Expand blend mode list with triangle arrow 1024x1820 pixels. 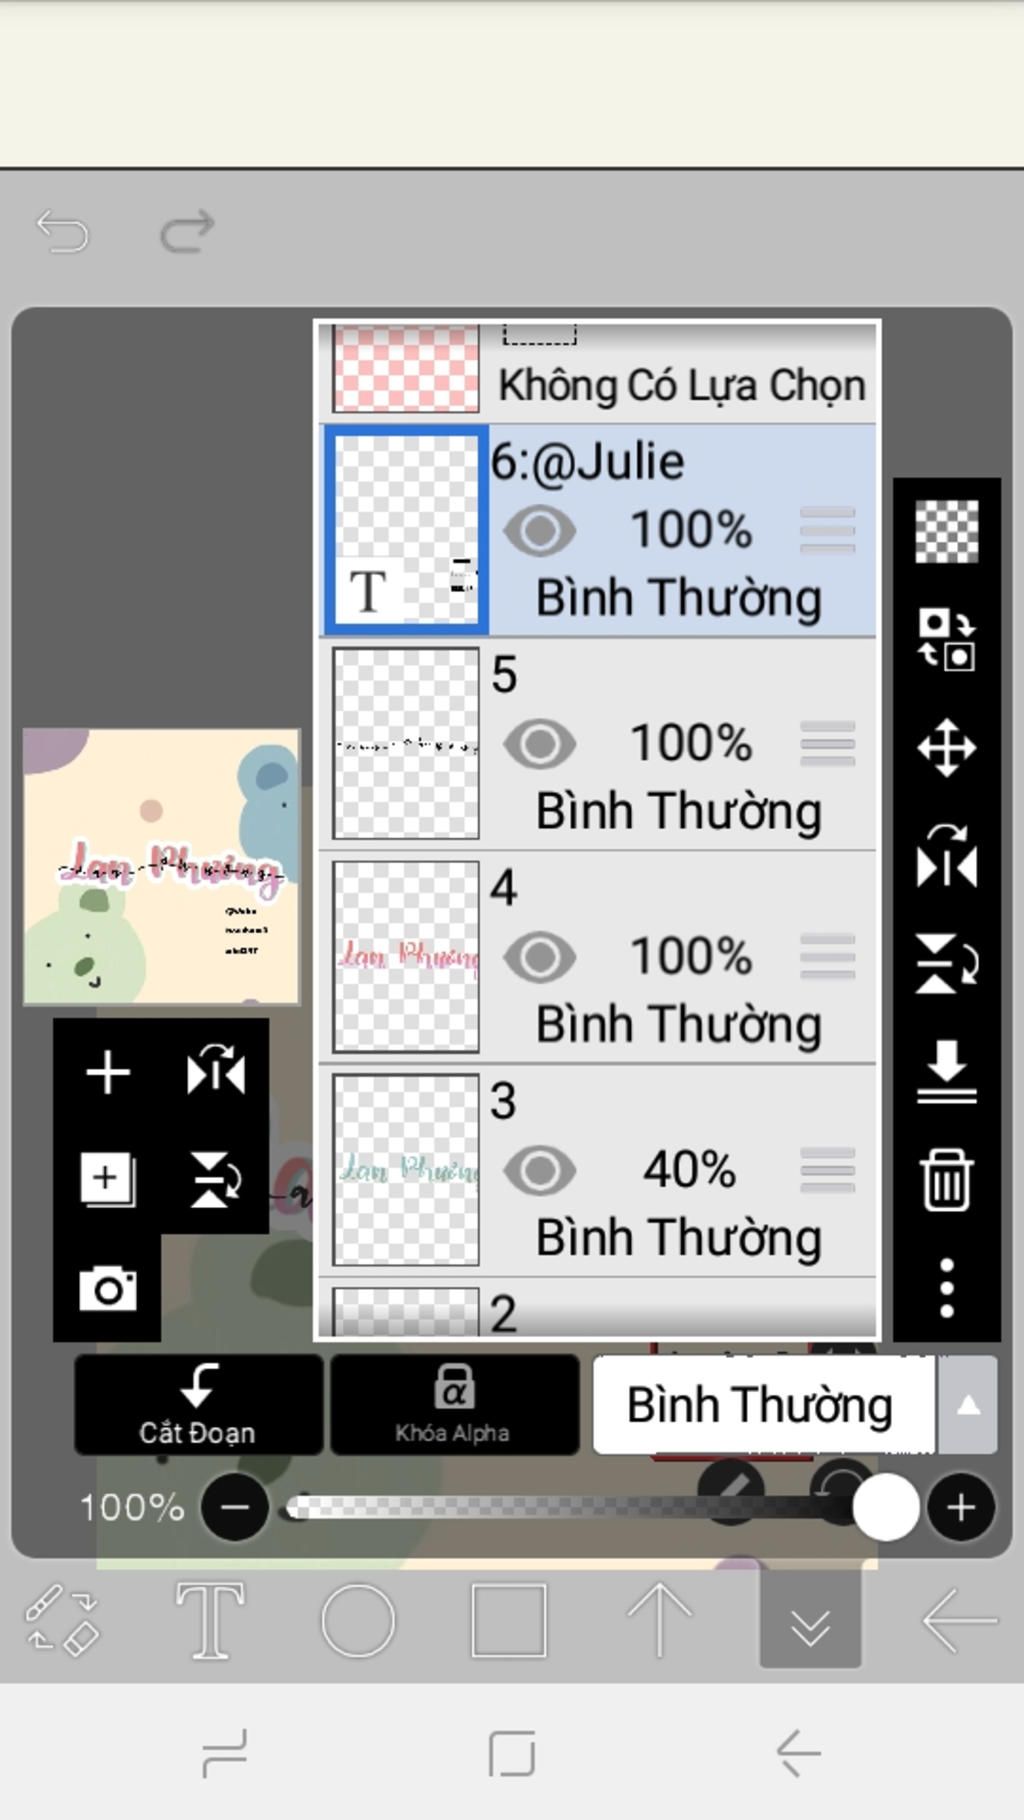[967, 1404]
